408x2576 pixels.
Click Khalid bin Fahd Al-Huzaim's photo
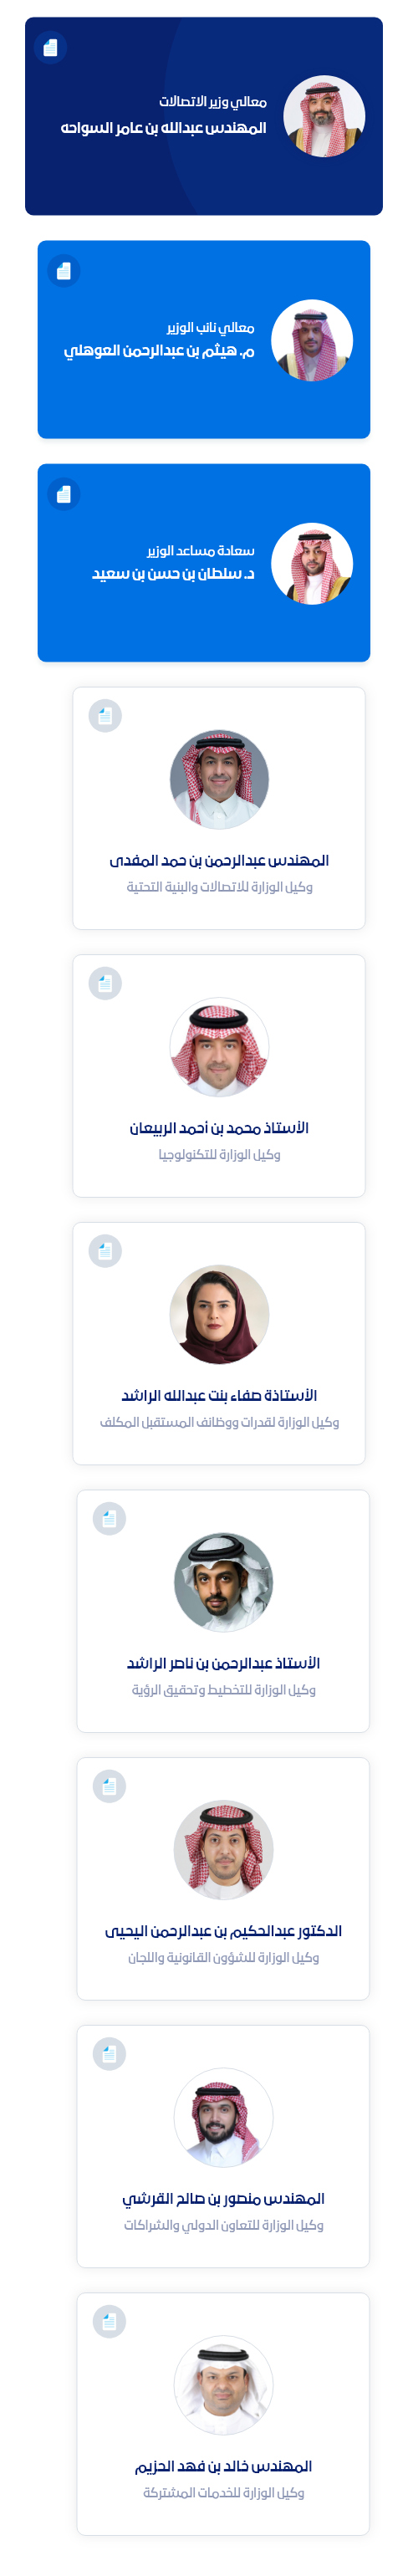point(223,2384)
